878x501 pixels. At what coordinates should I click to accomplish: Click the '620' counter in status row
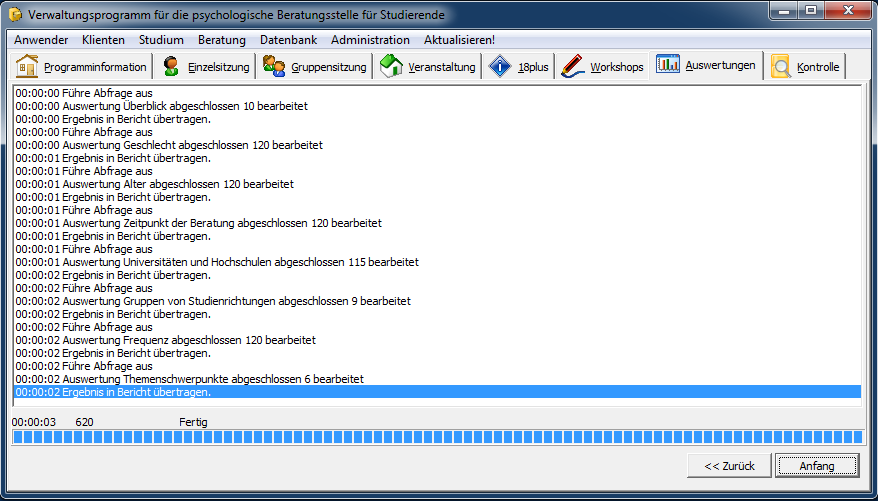pos(85,422)
